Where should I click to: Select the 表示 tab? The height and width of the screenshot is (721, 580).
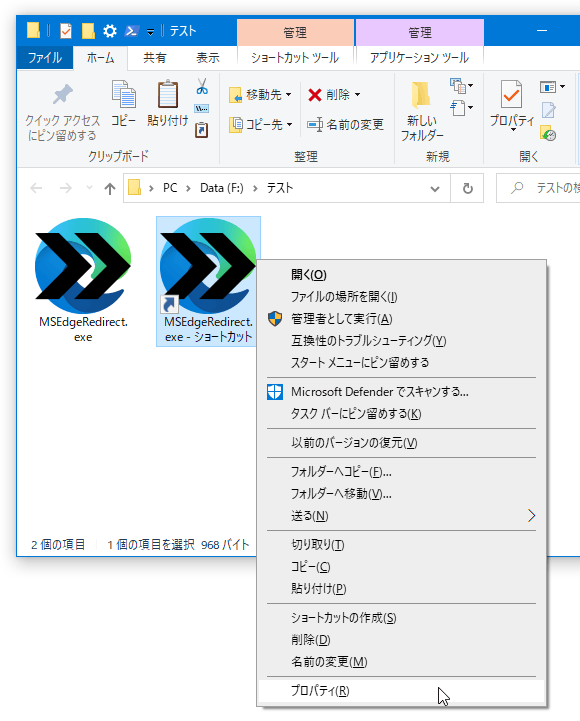point(208,57)
